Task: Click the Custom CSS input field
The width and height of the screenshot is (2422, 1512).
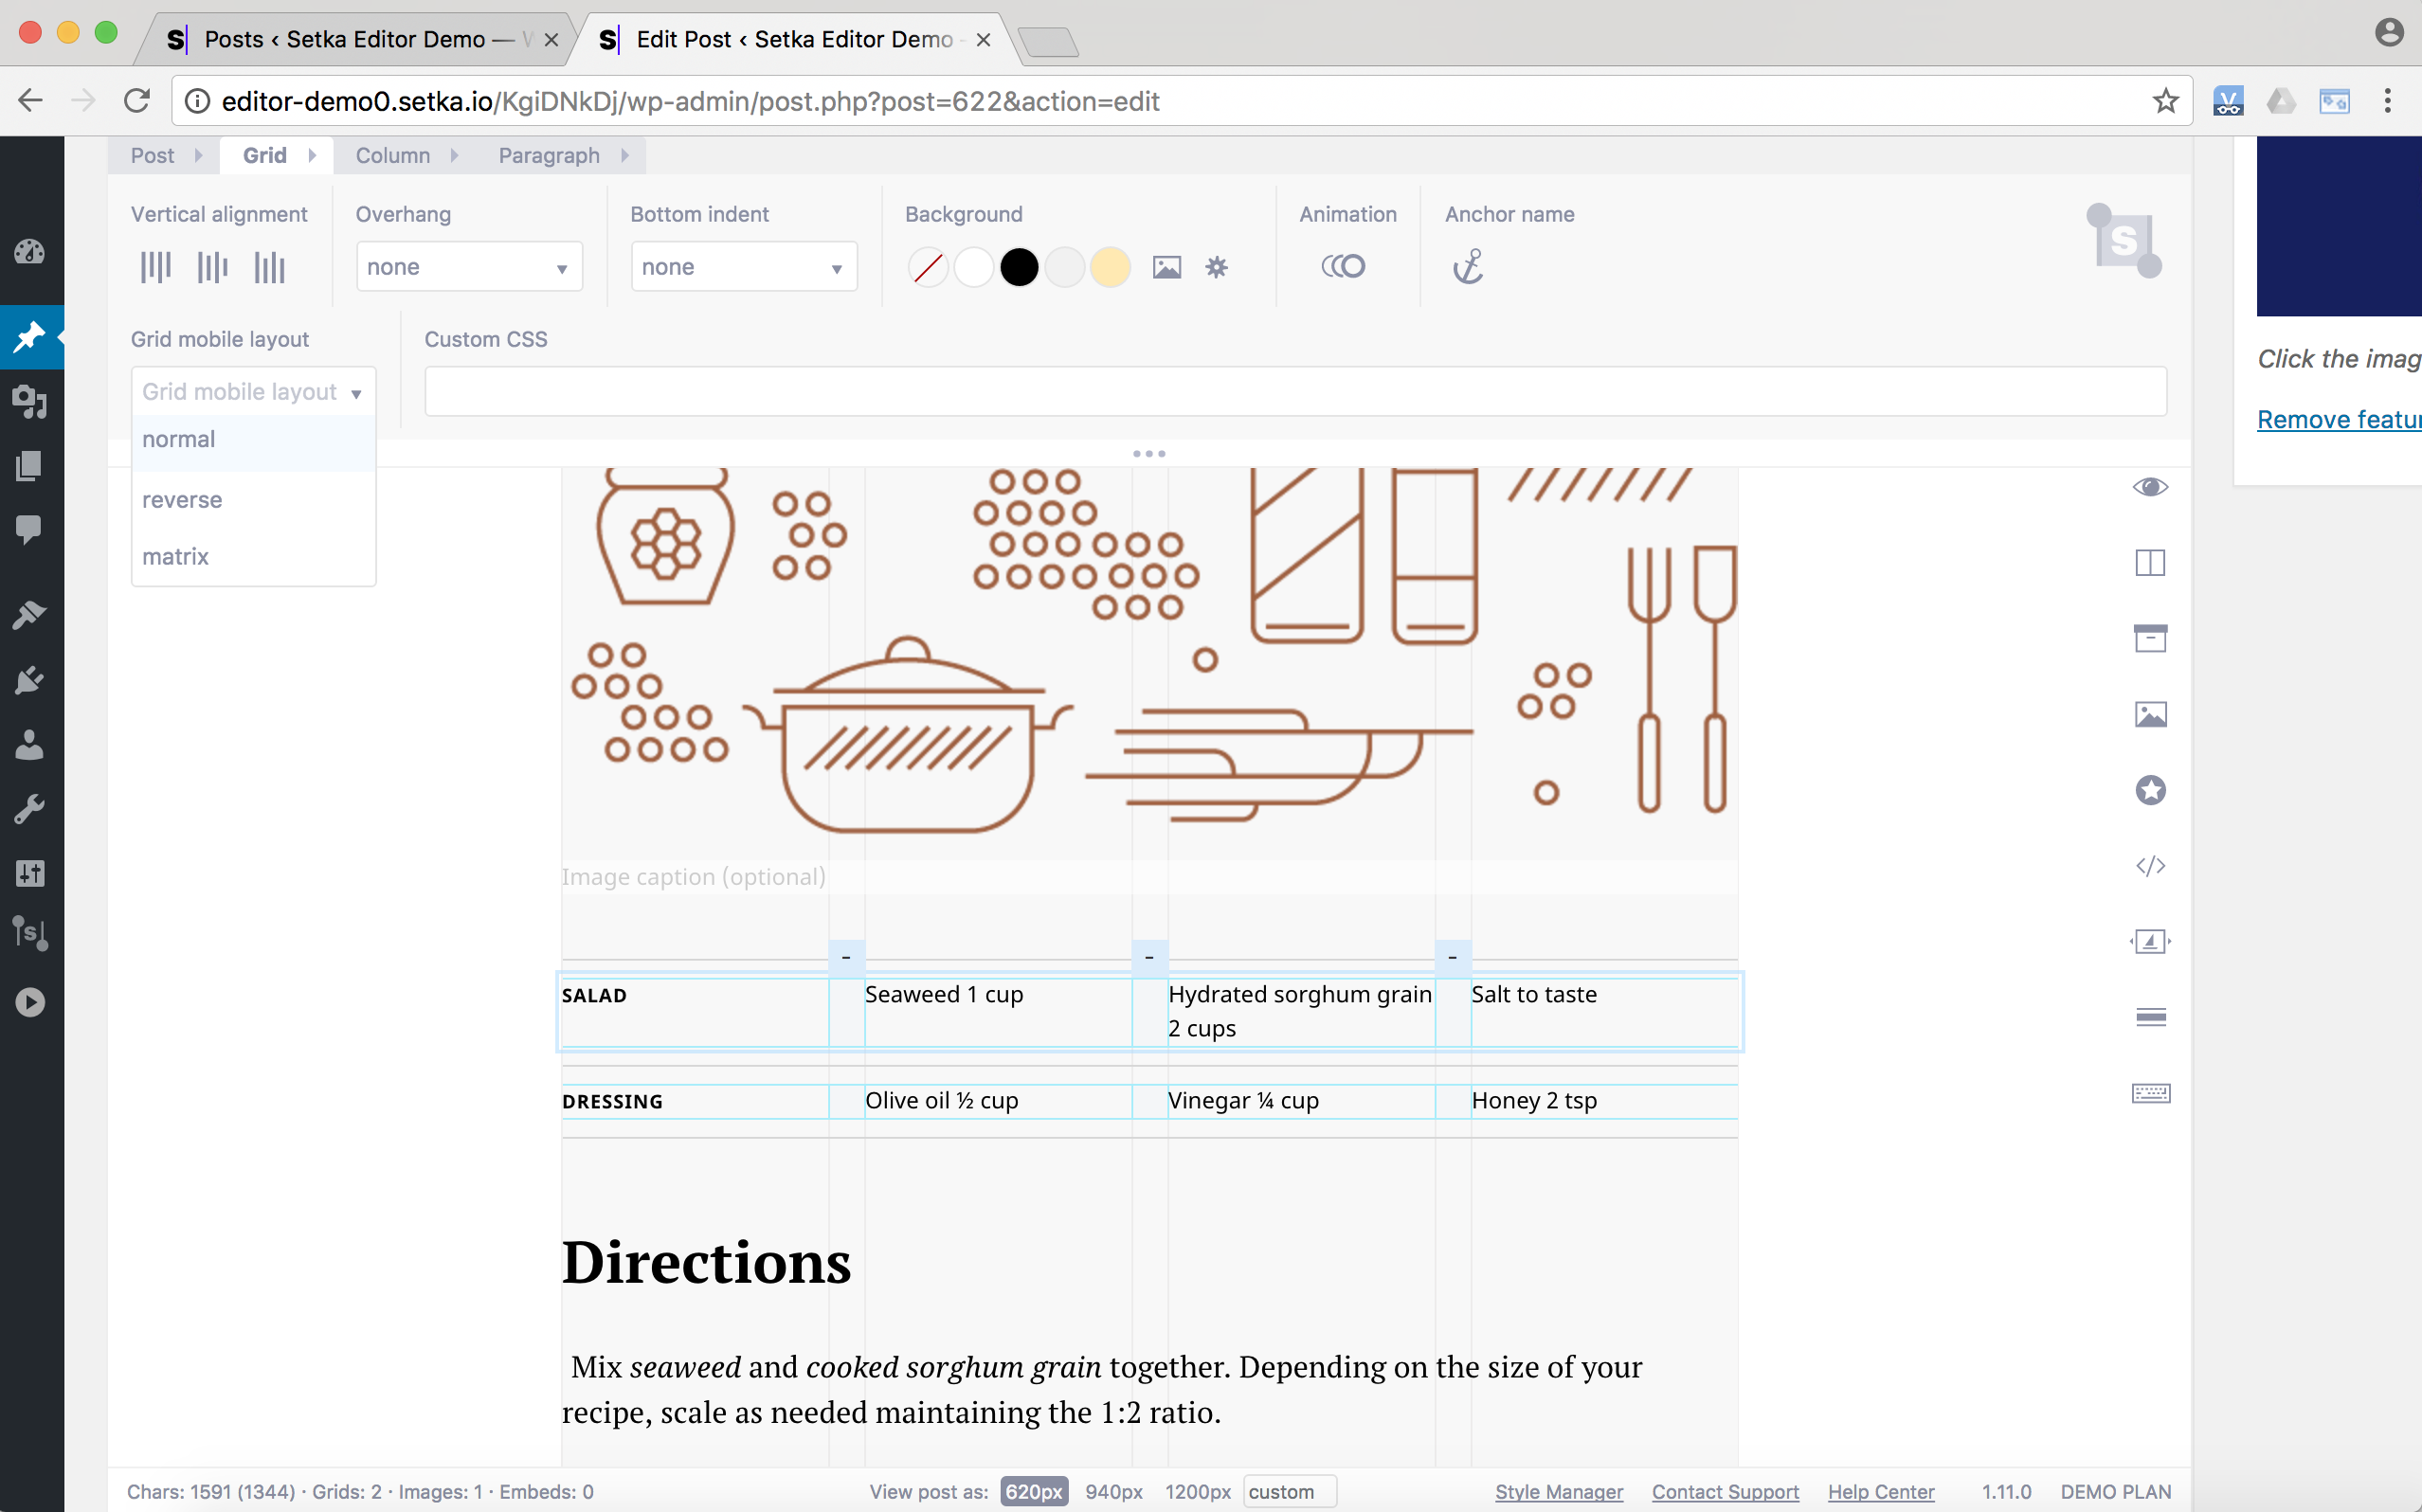Action: 1295,391
